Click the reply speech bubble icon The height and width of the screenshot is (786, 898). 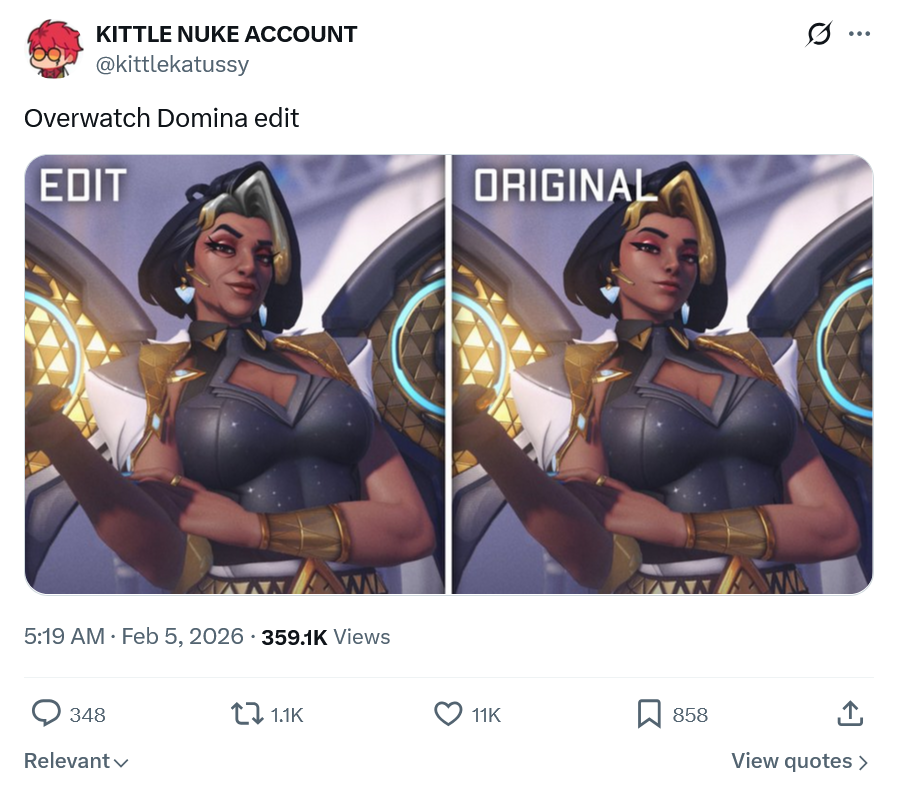46,714
